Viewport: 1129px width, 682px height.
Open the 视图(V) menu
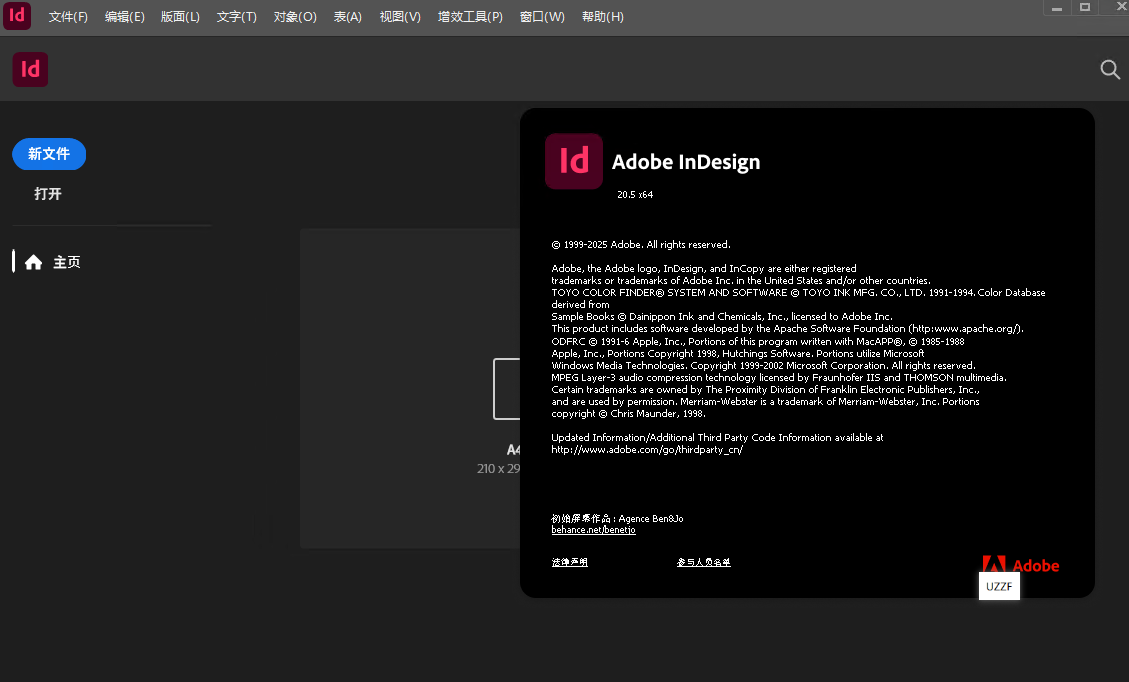click(400, 17)
